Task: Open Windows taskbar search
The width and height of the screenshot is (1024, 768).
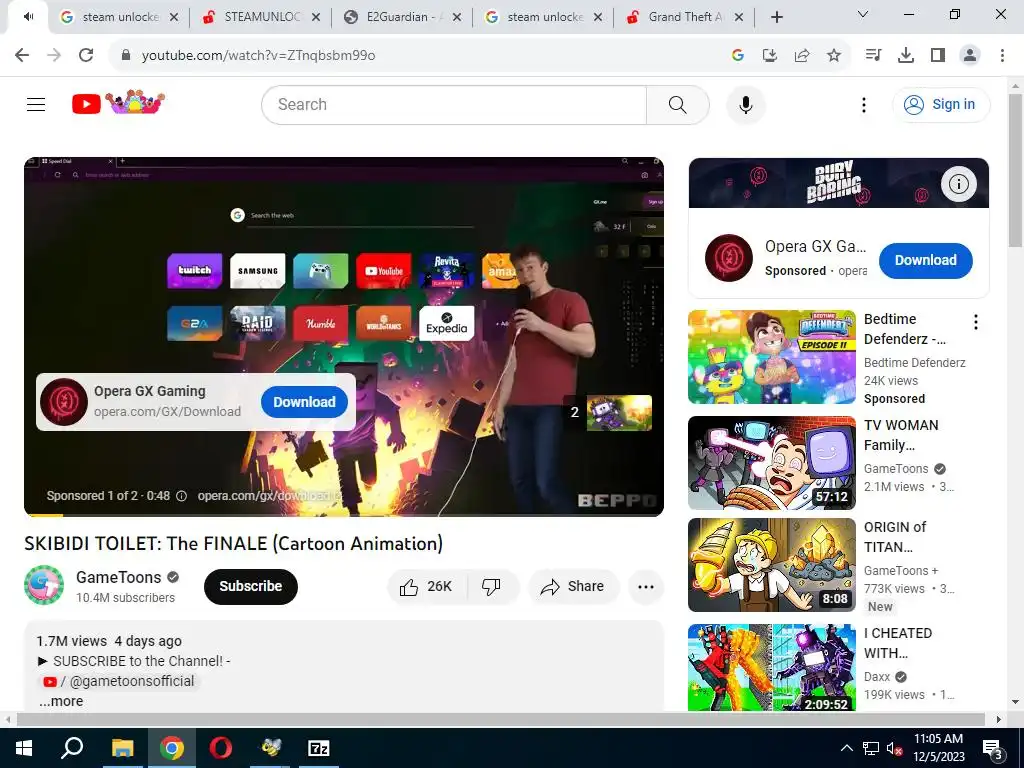Action: 72,748
